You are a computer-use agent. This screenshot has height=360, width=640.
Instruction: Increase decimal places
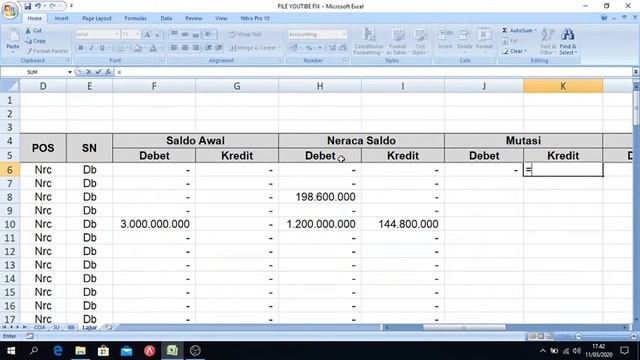[332, 48]
